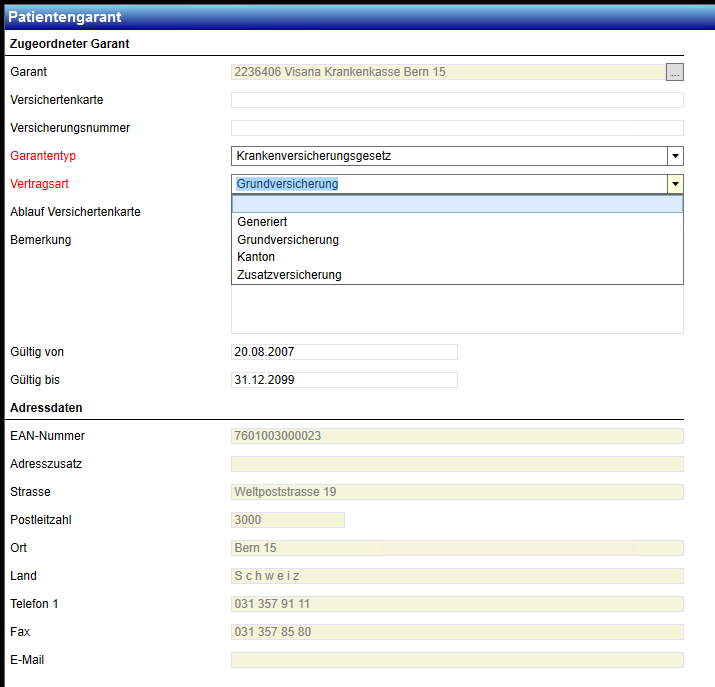Click the Gültig bis date field

[x=344, y=380]
